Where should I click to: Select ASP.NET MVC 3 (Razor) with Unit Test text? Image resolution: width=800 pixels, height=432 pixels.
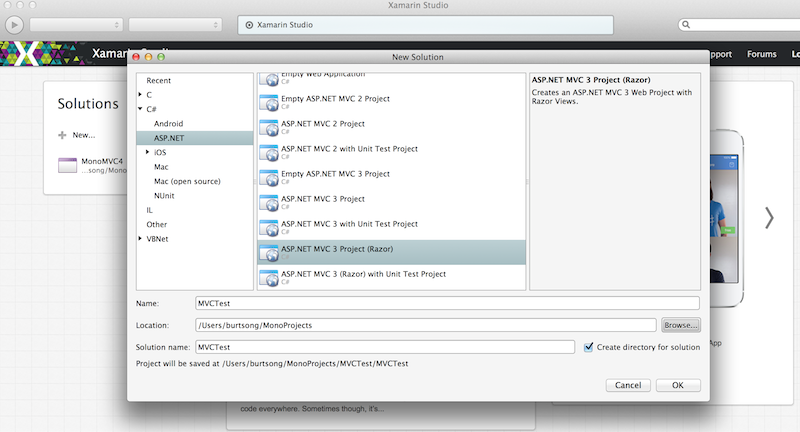(x=364, y=274)
